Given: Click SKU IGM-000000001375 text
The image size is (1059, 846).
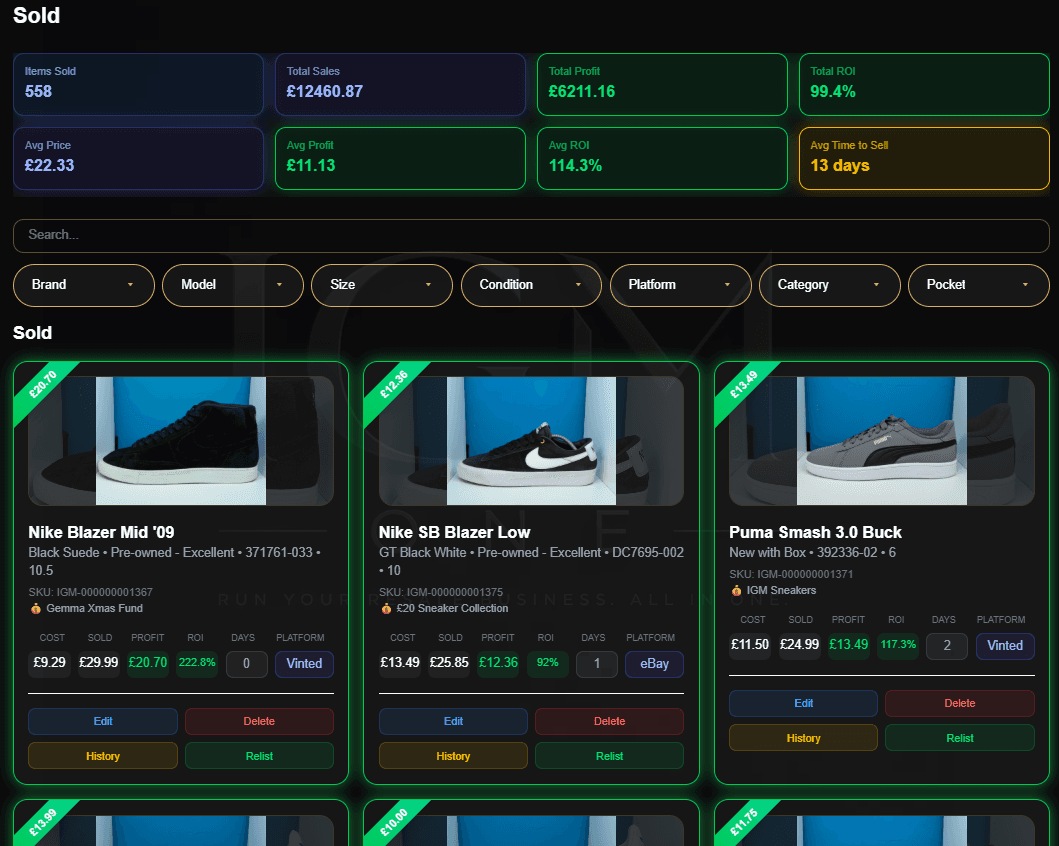Looking at the screenshot, I should click(x=441, y=592).
